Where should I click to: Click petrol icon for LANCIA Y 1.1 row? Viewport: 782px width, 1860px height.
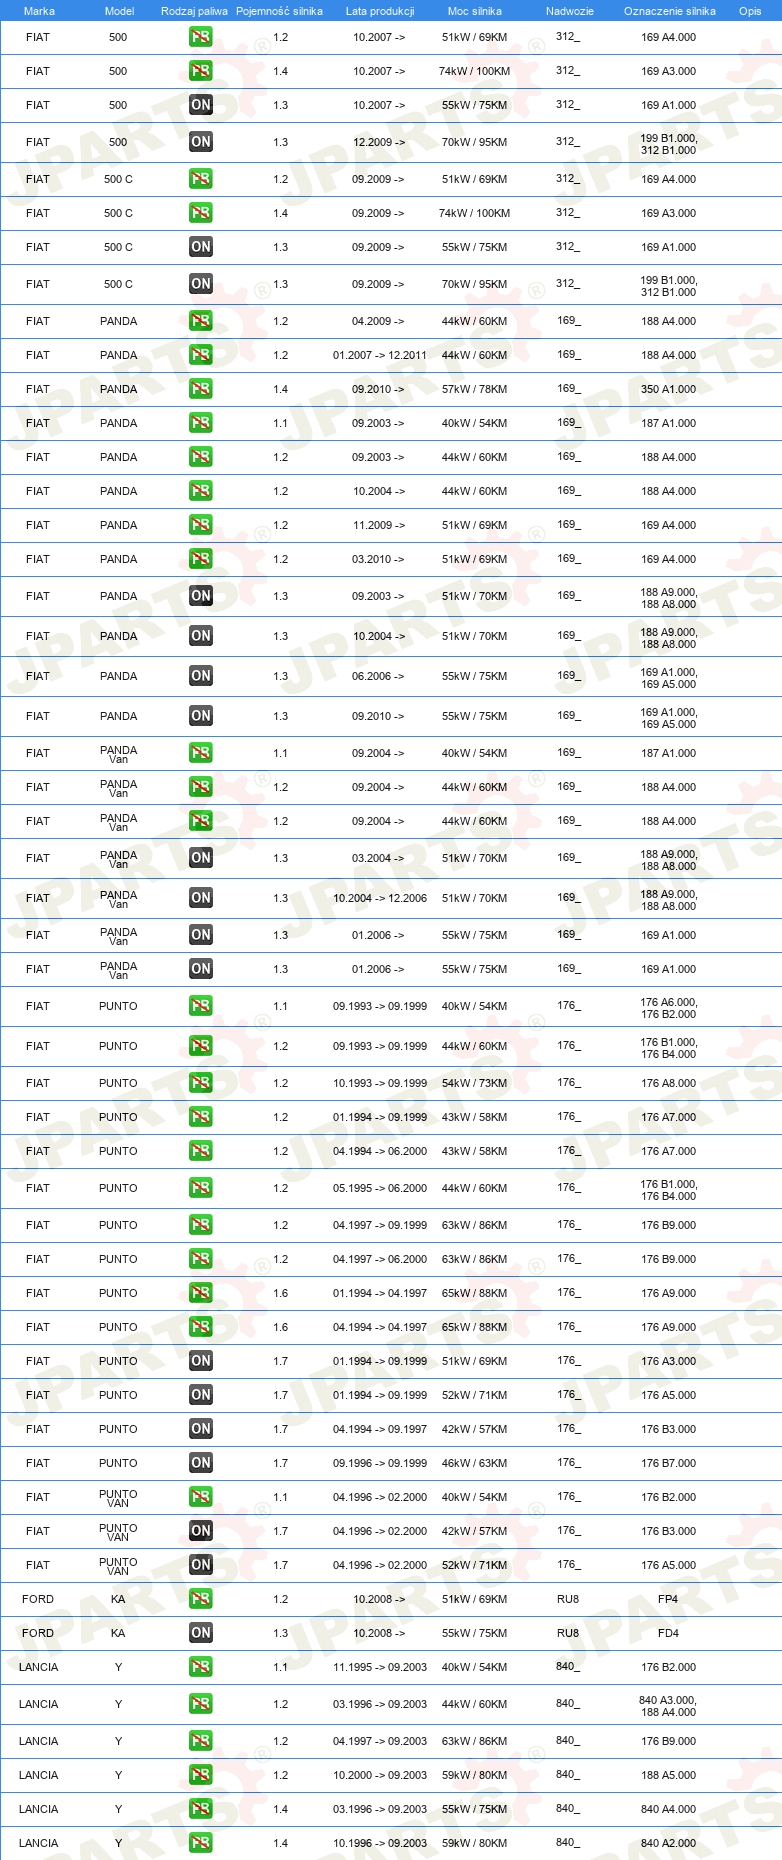click(x=201, y=1667)
